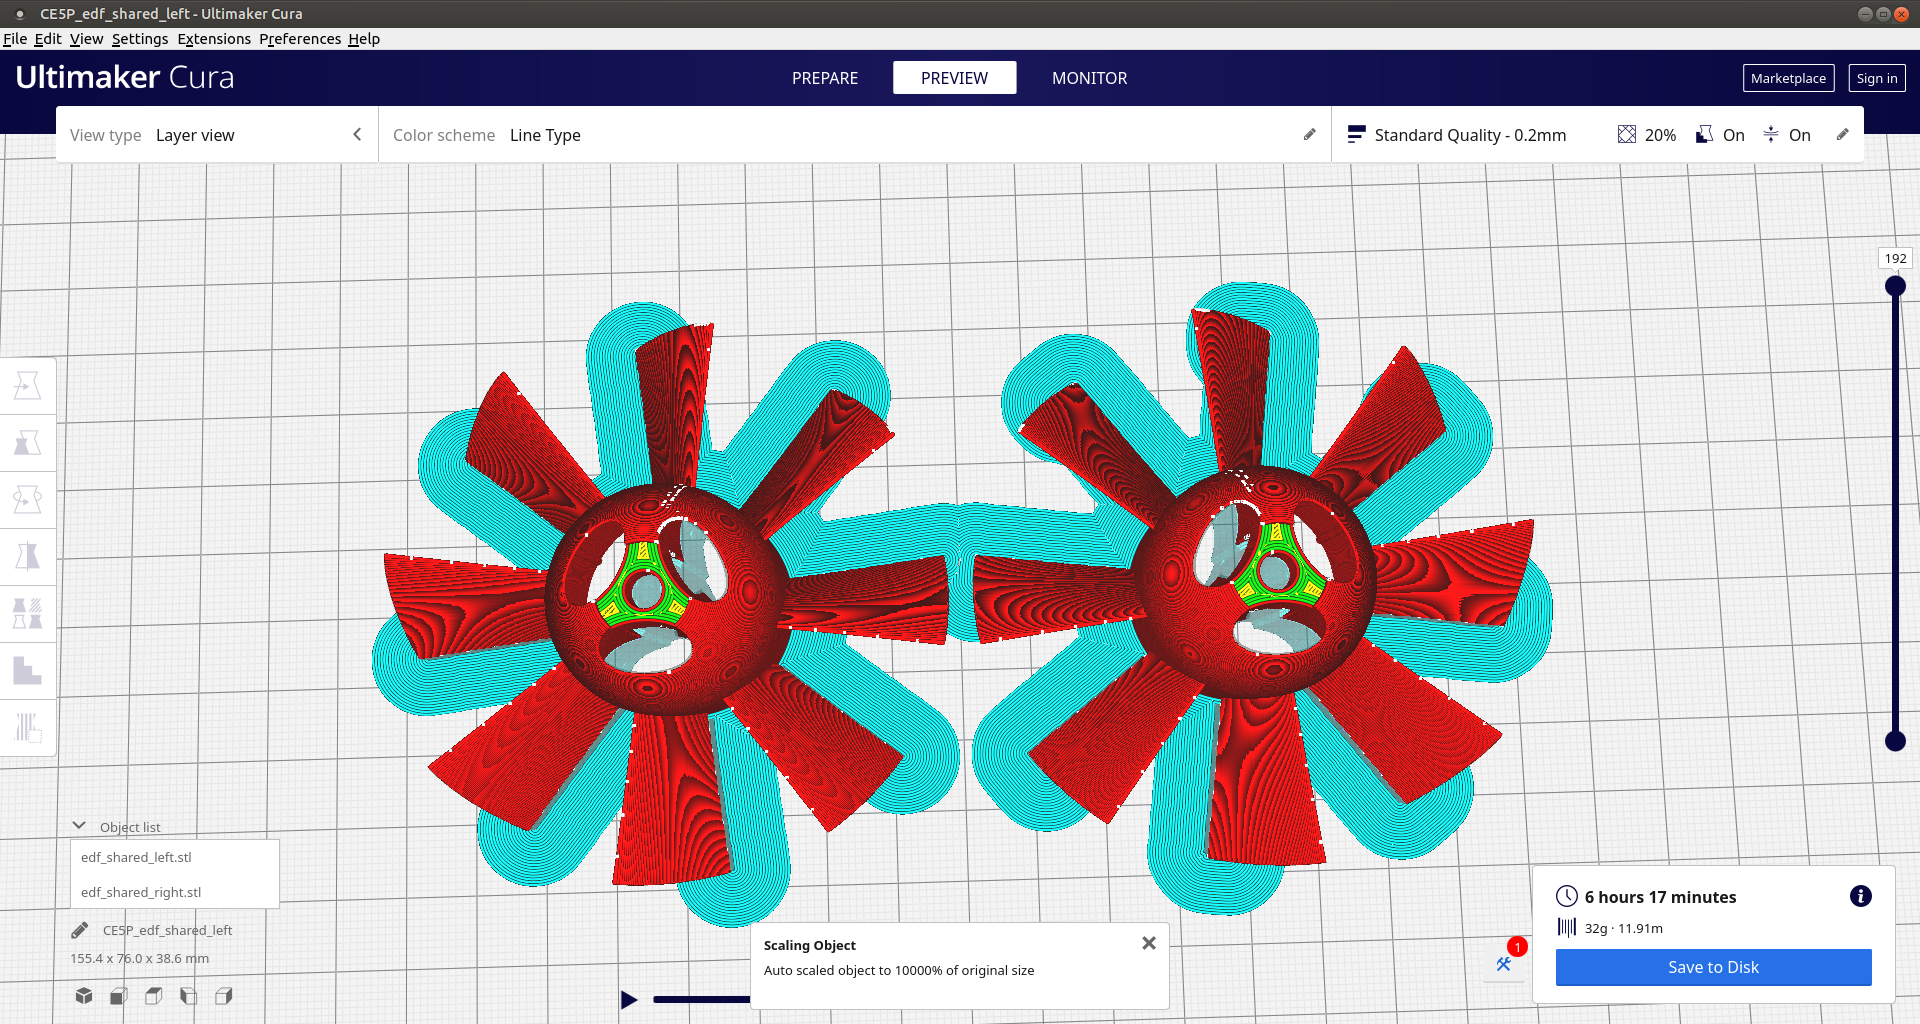
Task: Select the Scale tool in left toolbar
Action: click(x=27, y=443)
